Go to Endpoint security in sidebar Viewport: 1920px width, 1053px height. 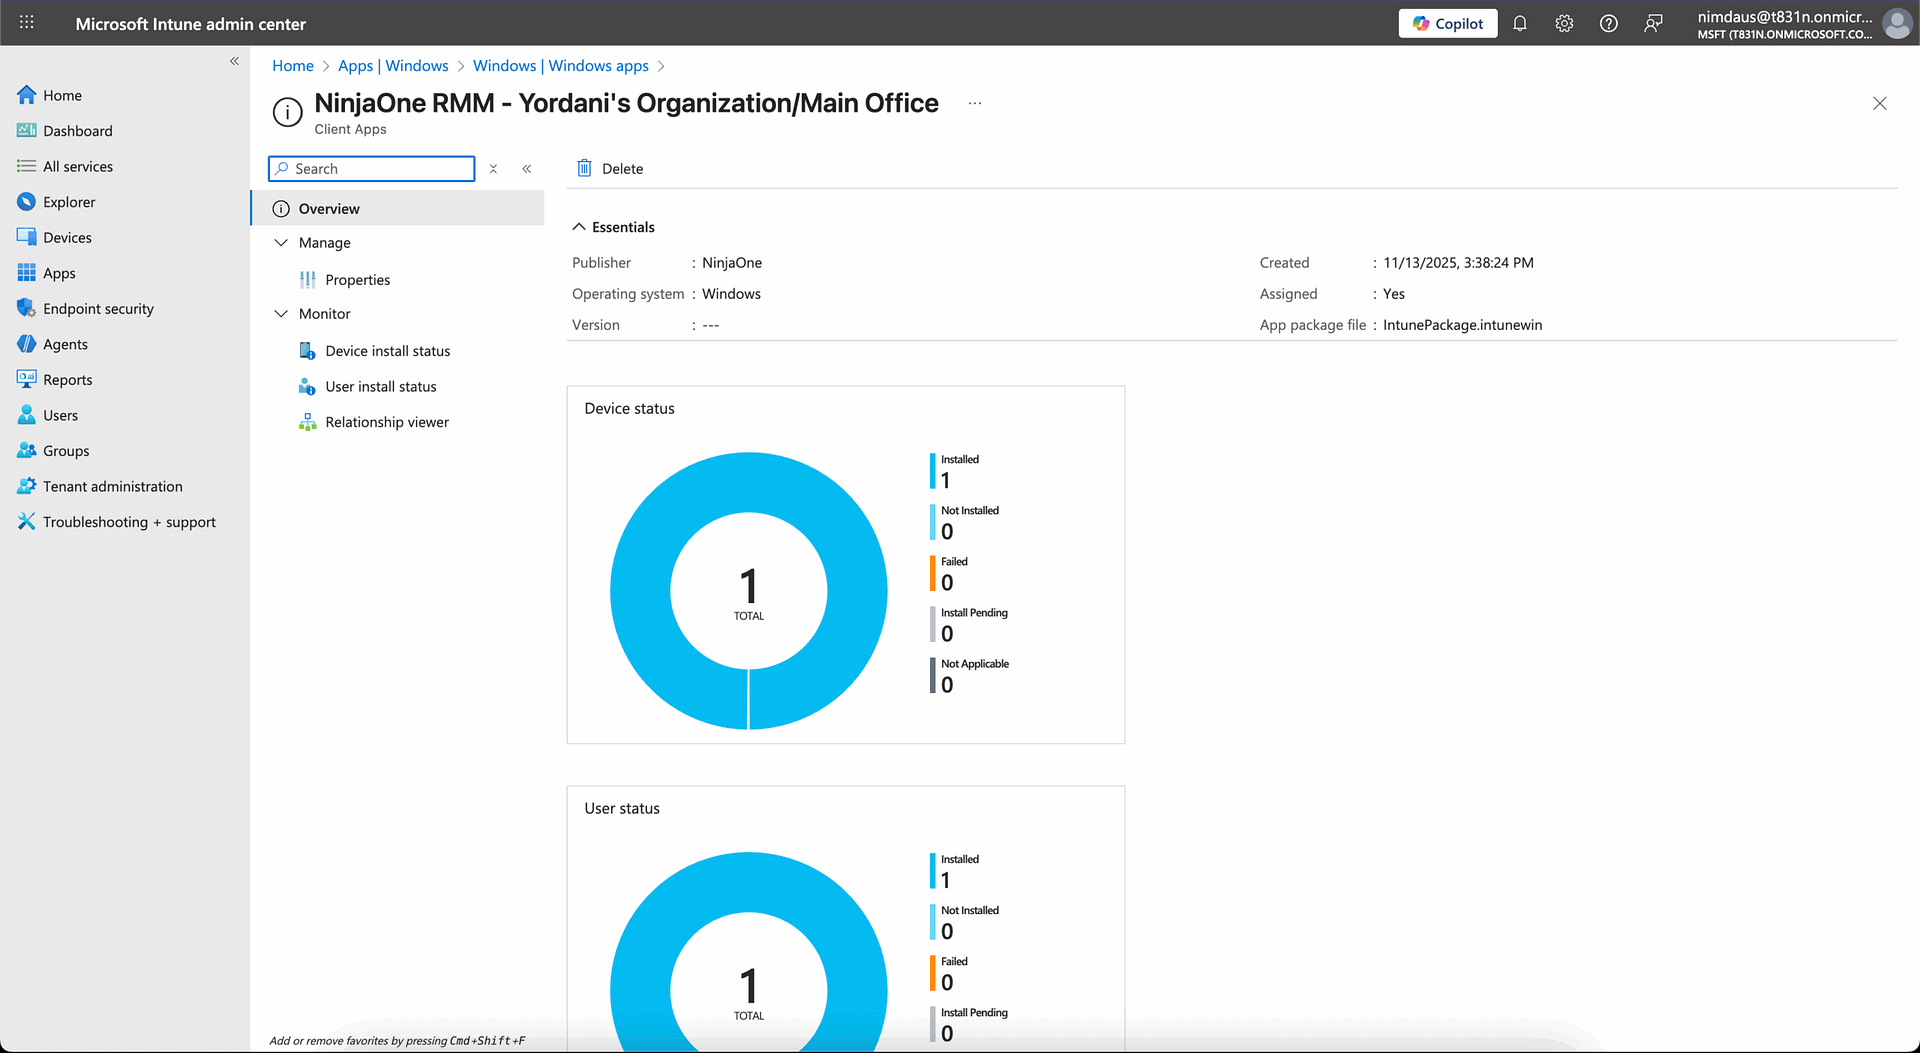tap(98, 309)
